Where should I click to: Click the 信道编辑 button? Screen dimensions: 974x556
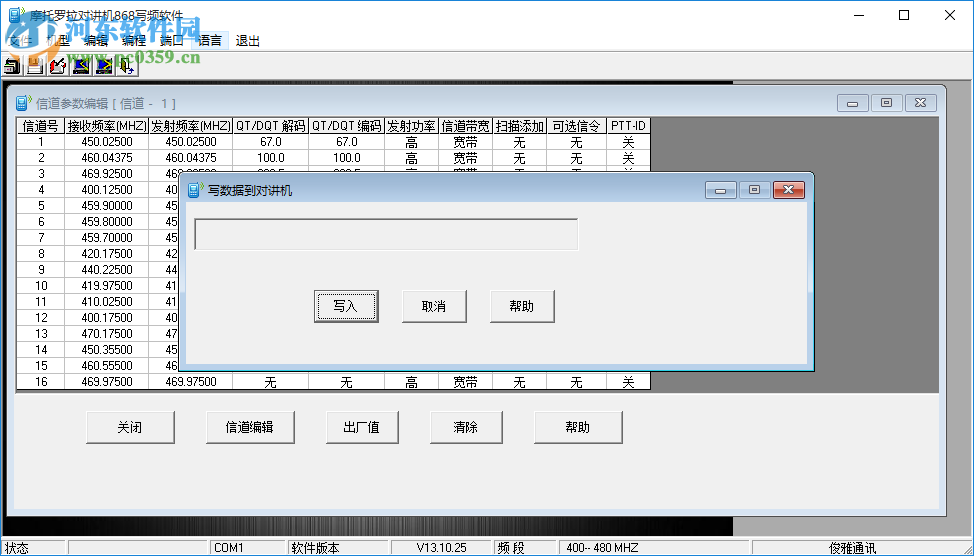pos(250,427)
